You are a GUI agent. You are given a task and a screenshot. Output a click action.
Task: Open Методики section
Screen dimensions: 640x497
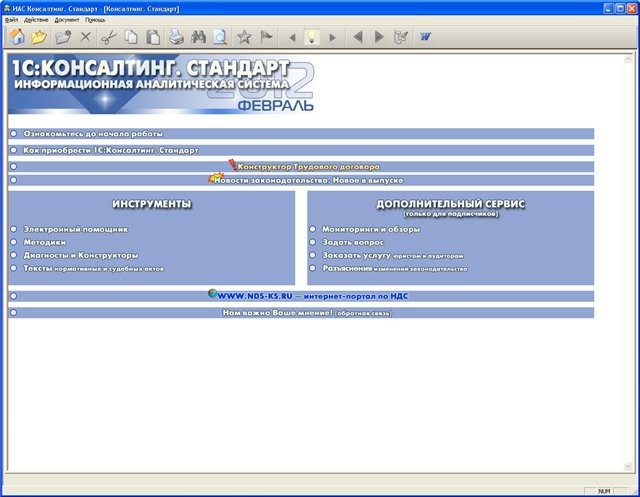(44, 242)
